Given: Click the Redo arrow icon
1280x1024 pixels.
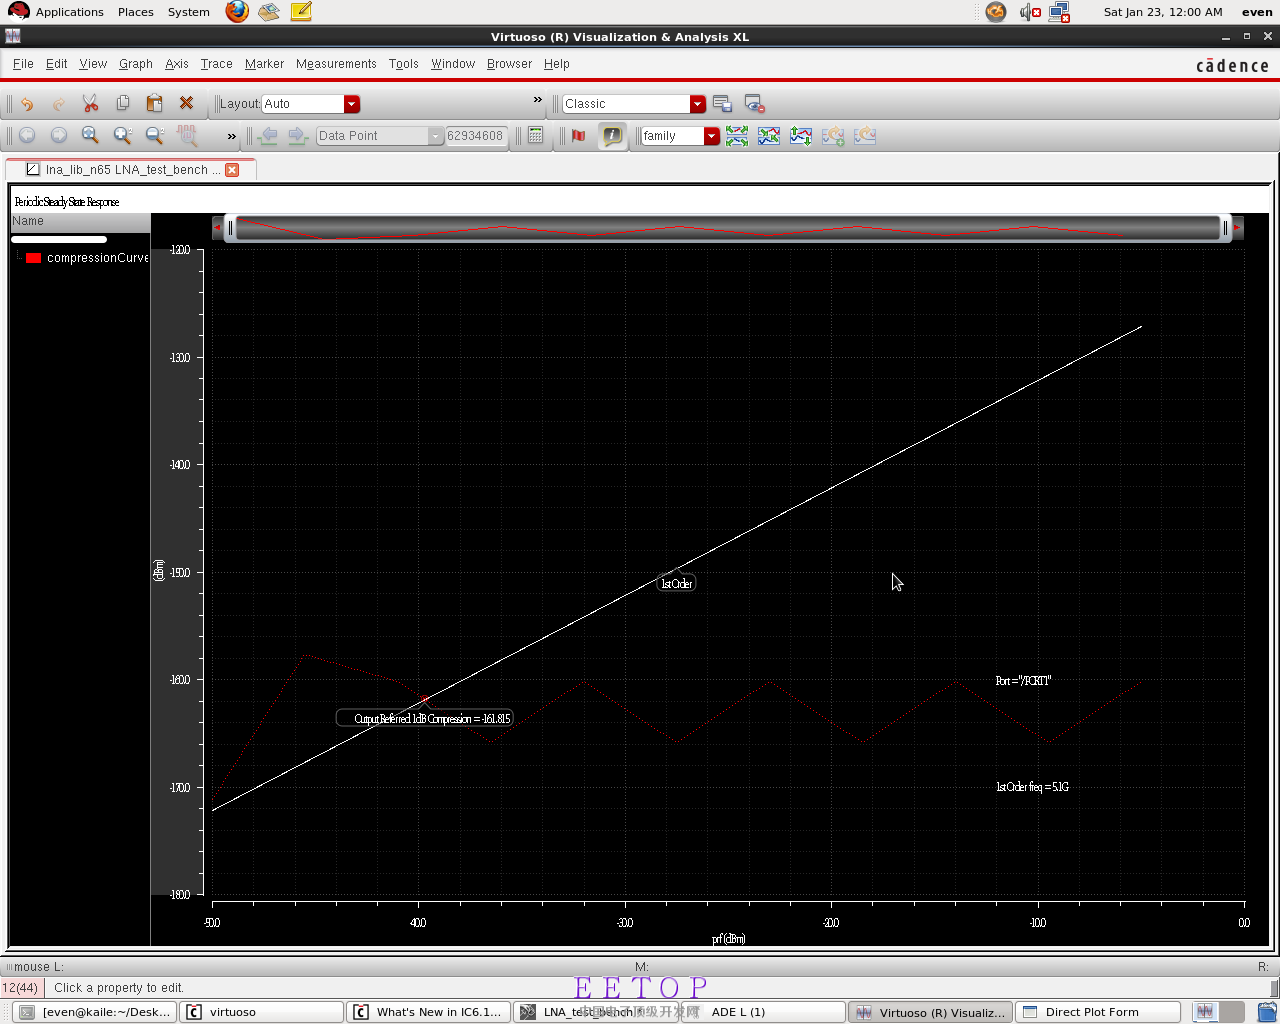Looking at the screenshot, I should 59,104.
